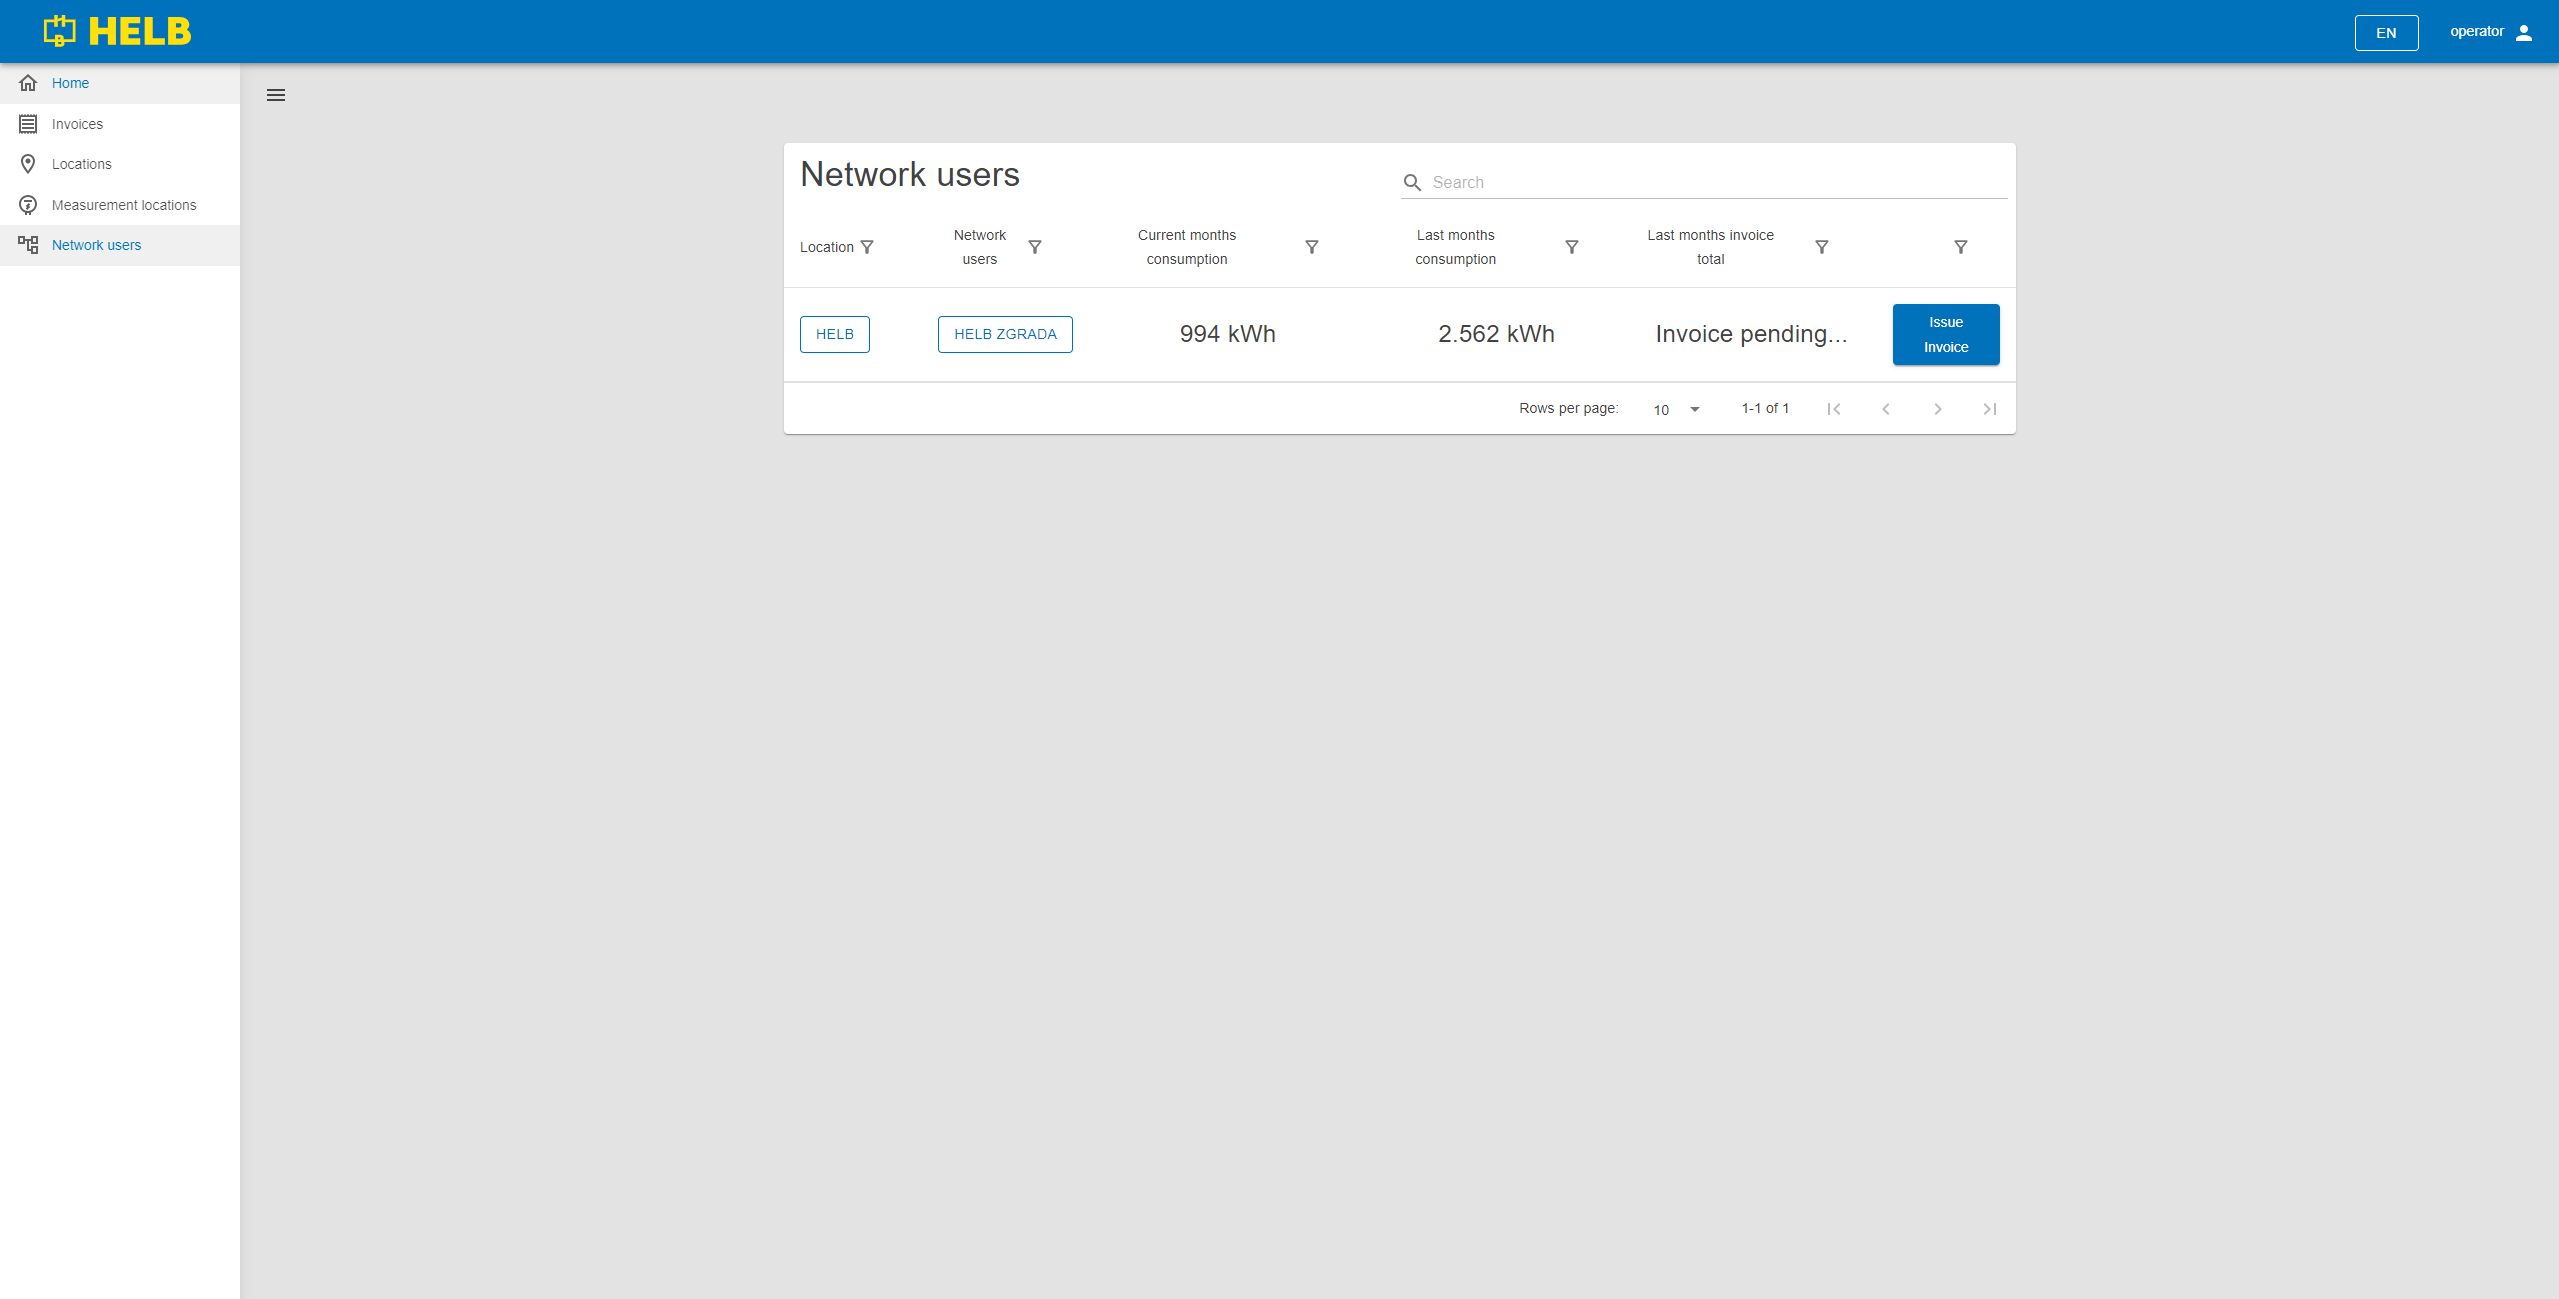
Task: Open the HELB ZGRADA network user
Action: coord(1005,334)
